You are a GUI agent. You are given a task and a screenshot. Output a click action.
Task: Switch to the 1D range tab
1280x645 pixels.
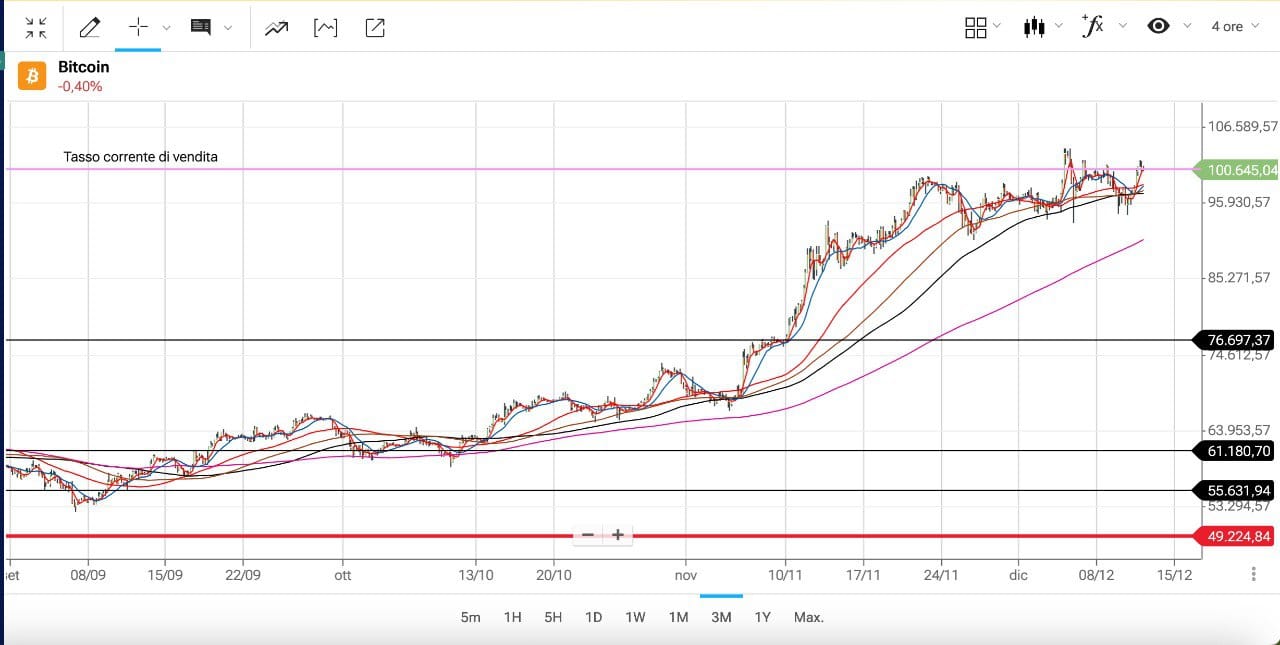point(593,617)
